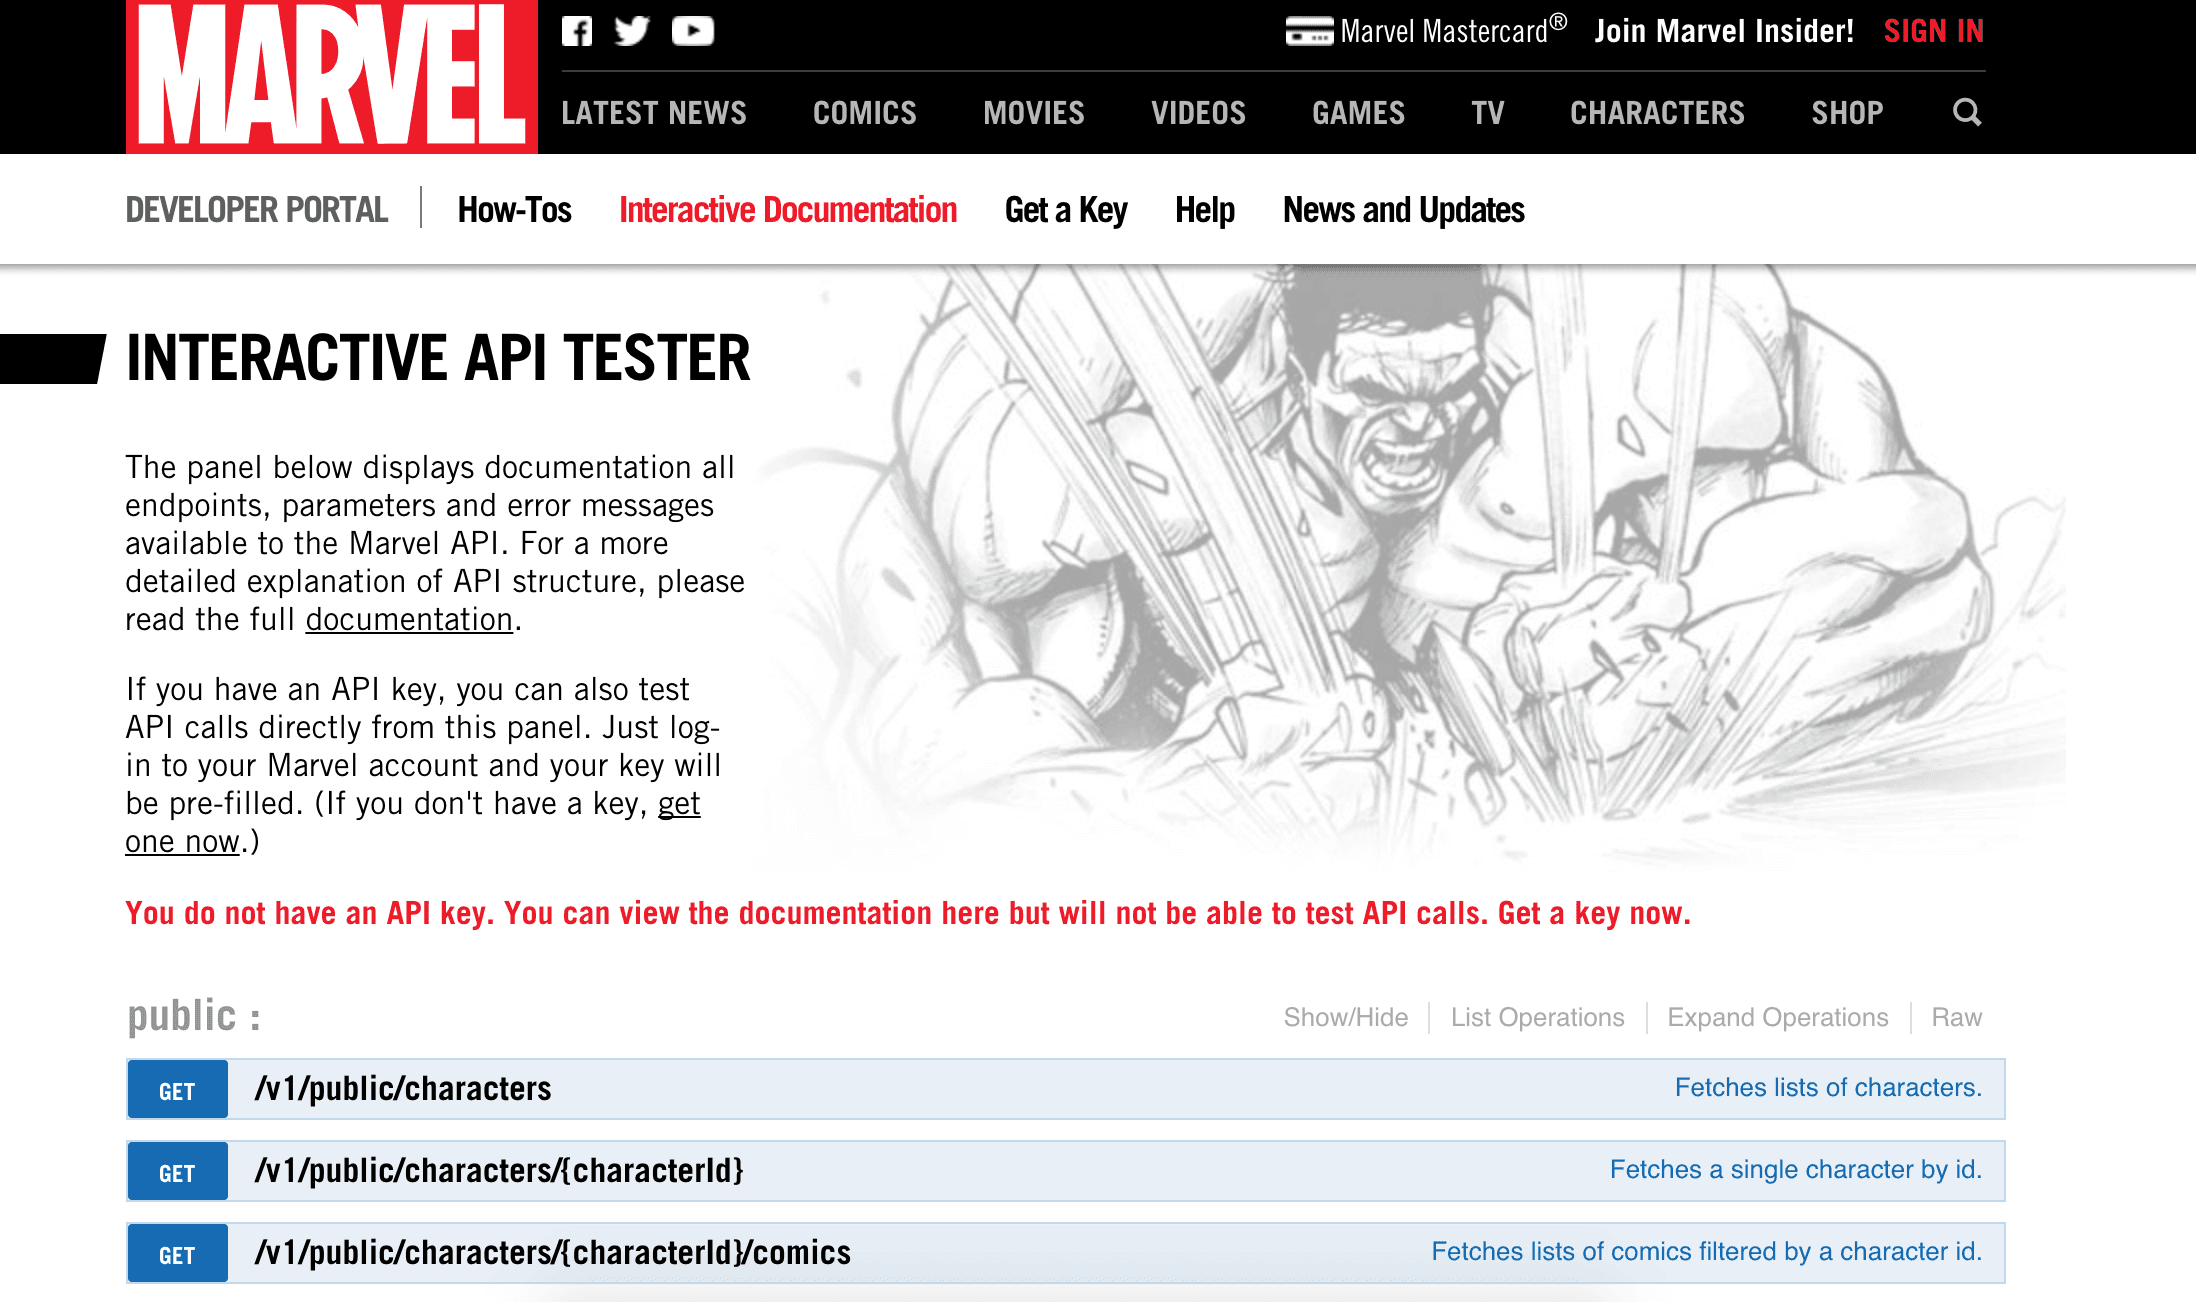
Task: Open Marvel's YouTube channel icon
Action: tap(692, 31)
